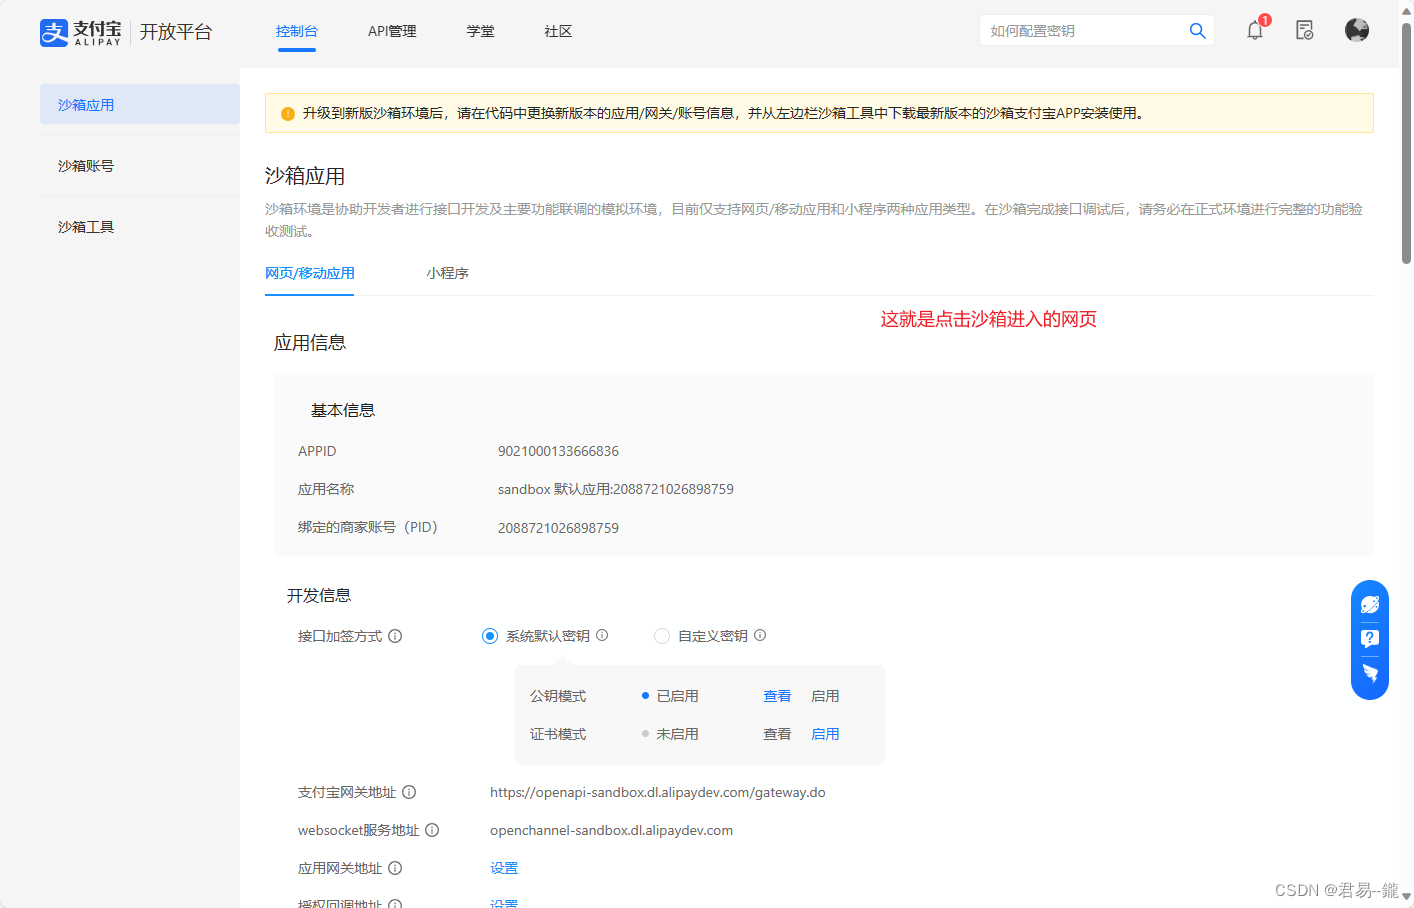
Task: Click 查看 link for 公钥模式
Action: (x=777, y=696)
